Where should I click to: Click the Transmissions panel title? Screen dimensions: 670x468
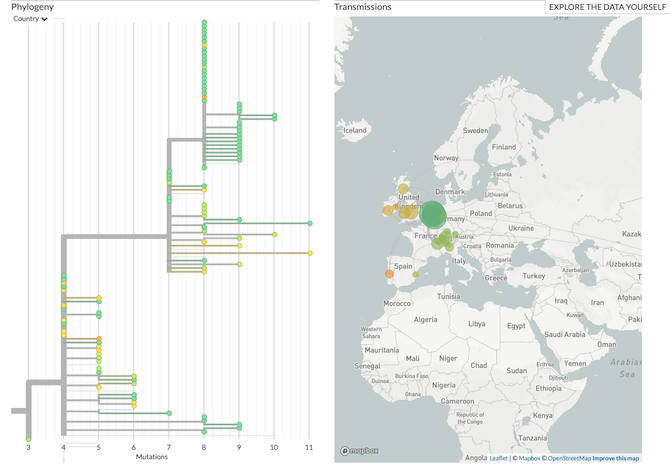pos(362,7)
